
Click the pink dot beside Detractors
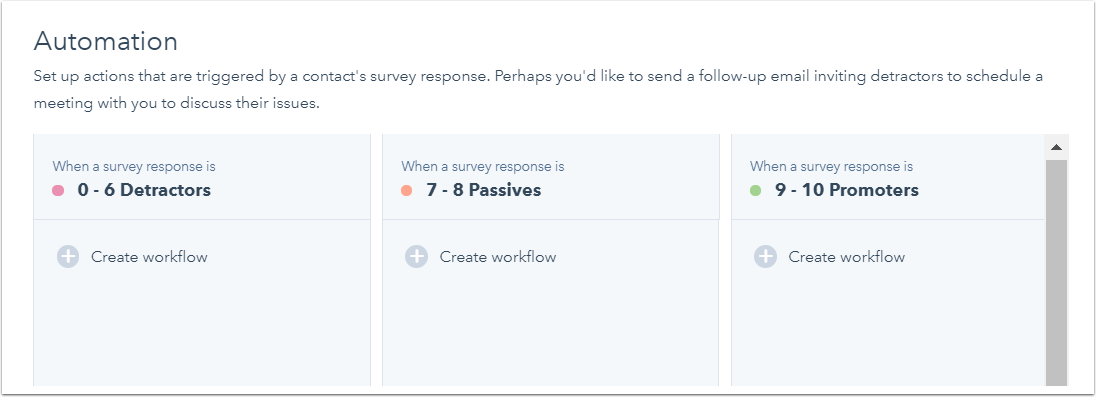pos(58,190)
